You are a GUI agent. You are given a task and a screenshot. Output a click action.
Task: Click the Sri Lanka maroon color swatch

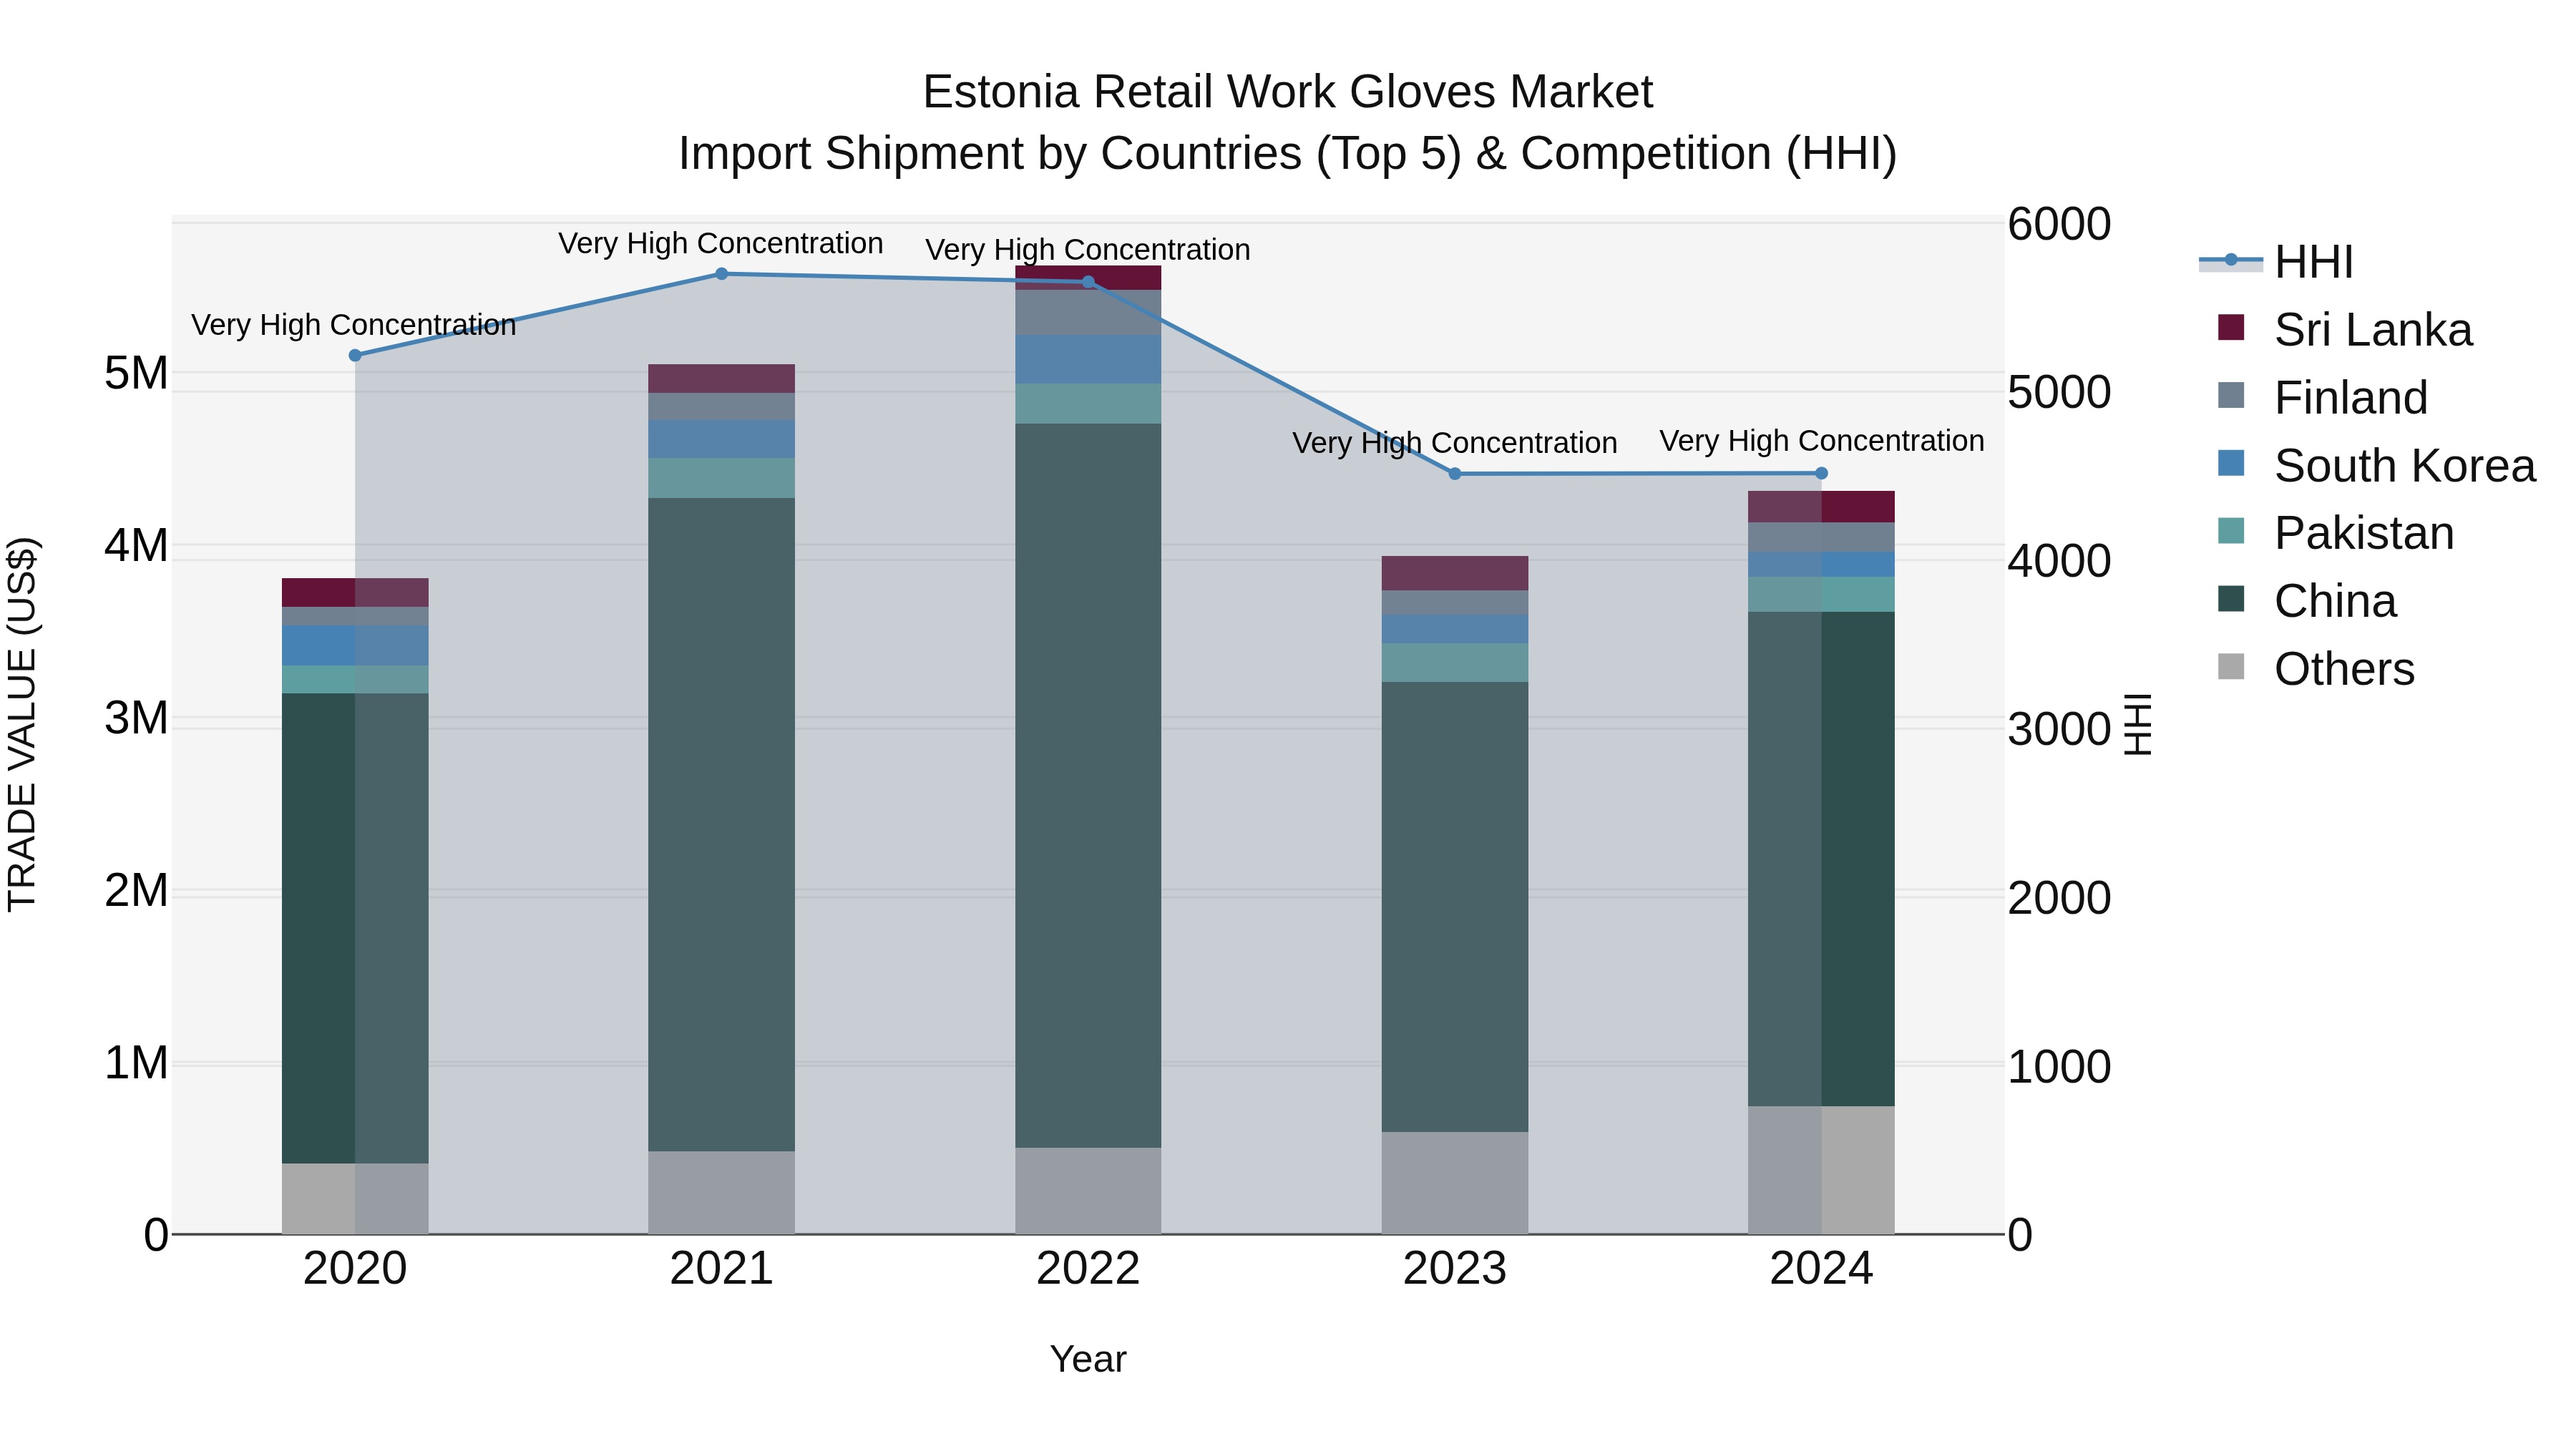(x=2231, y=327)
